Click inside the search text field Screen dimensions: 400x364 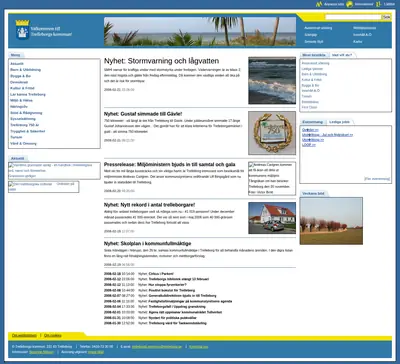tap(353, 17)
